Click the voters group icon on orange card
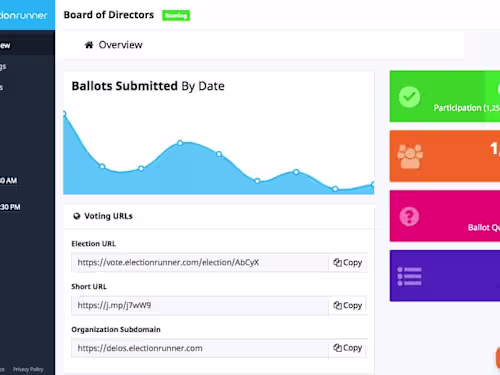 [410, 156]
